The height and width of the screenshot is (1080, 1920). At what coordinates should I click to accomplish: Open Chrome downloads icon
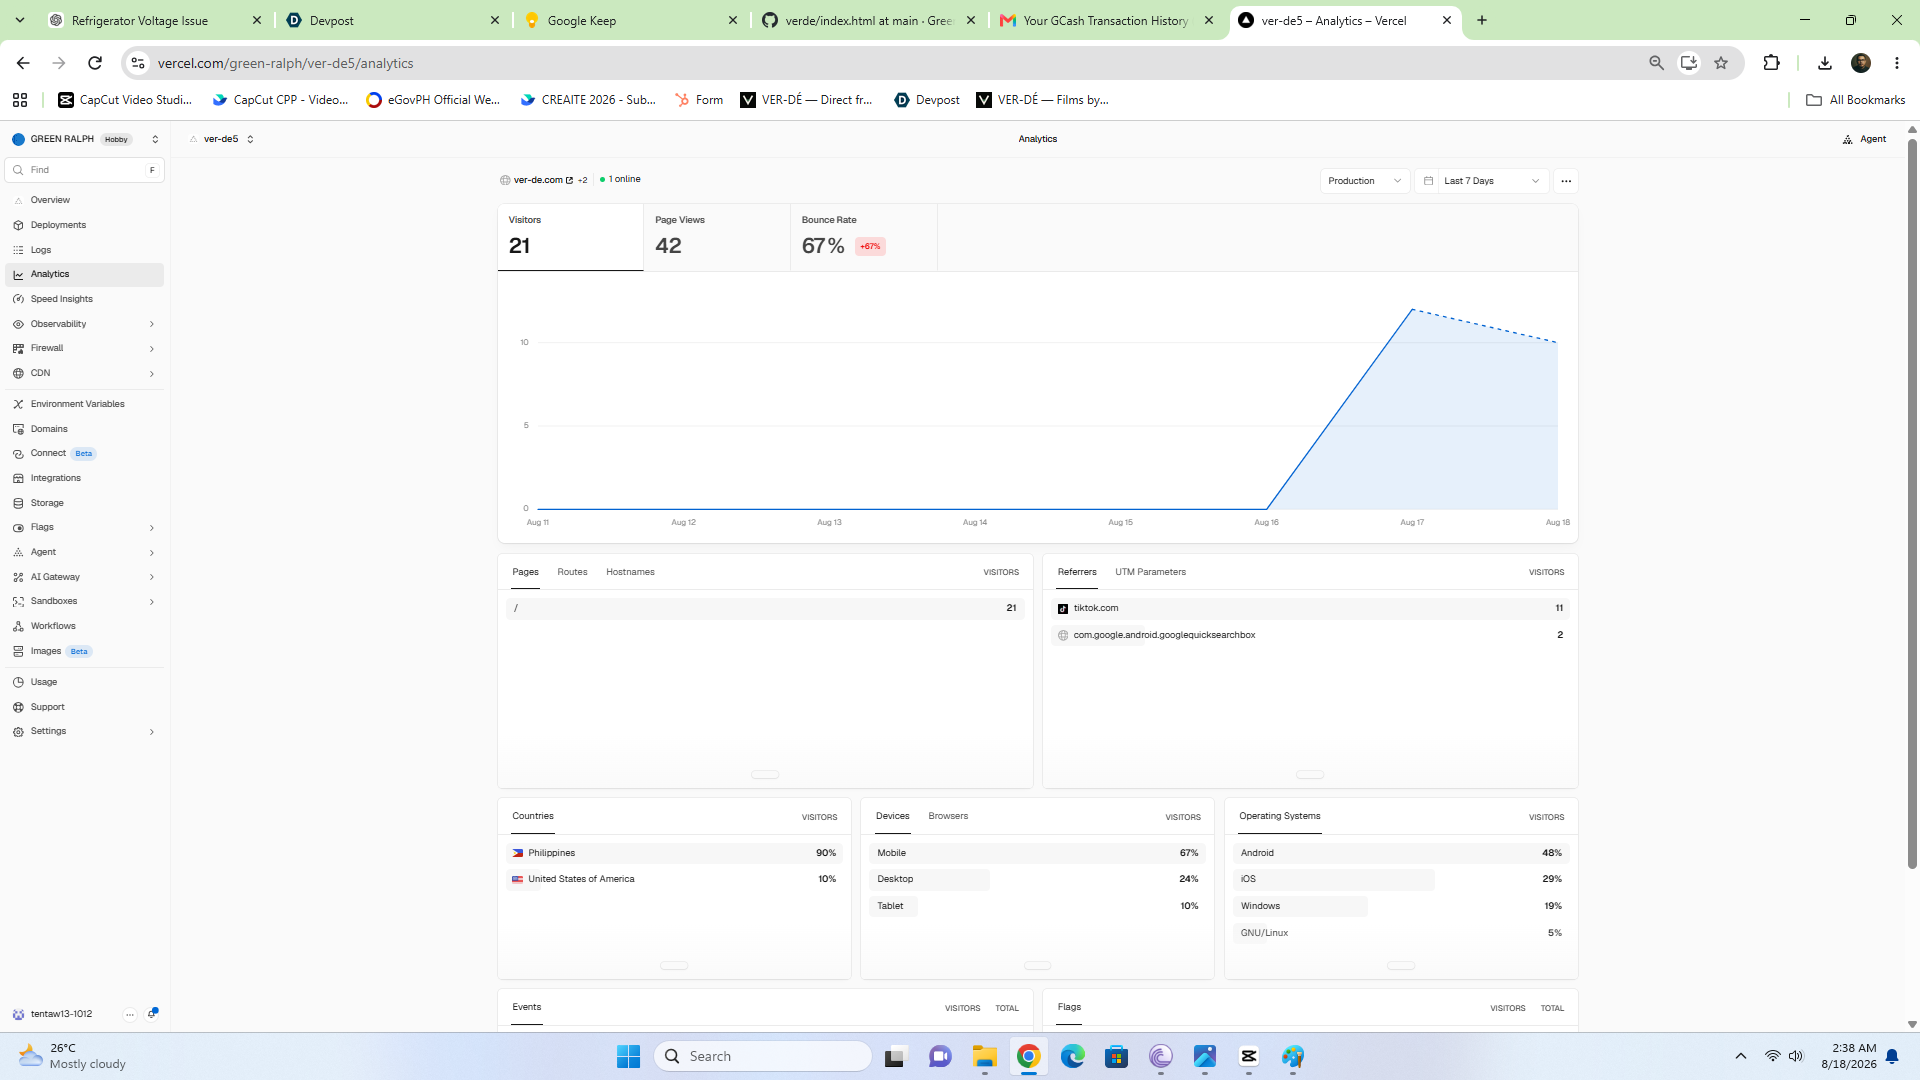(1825, 63)
